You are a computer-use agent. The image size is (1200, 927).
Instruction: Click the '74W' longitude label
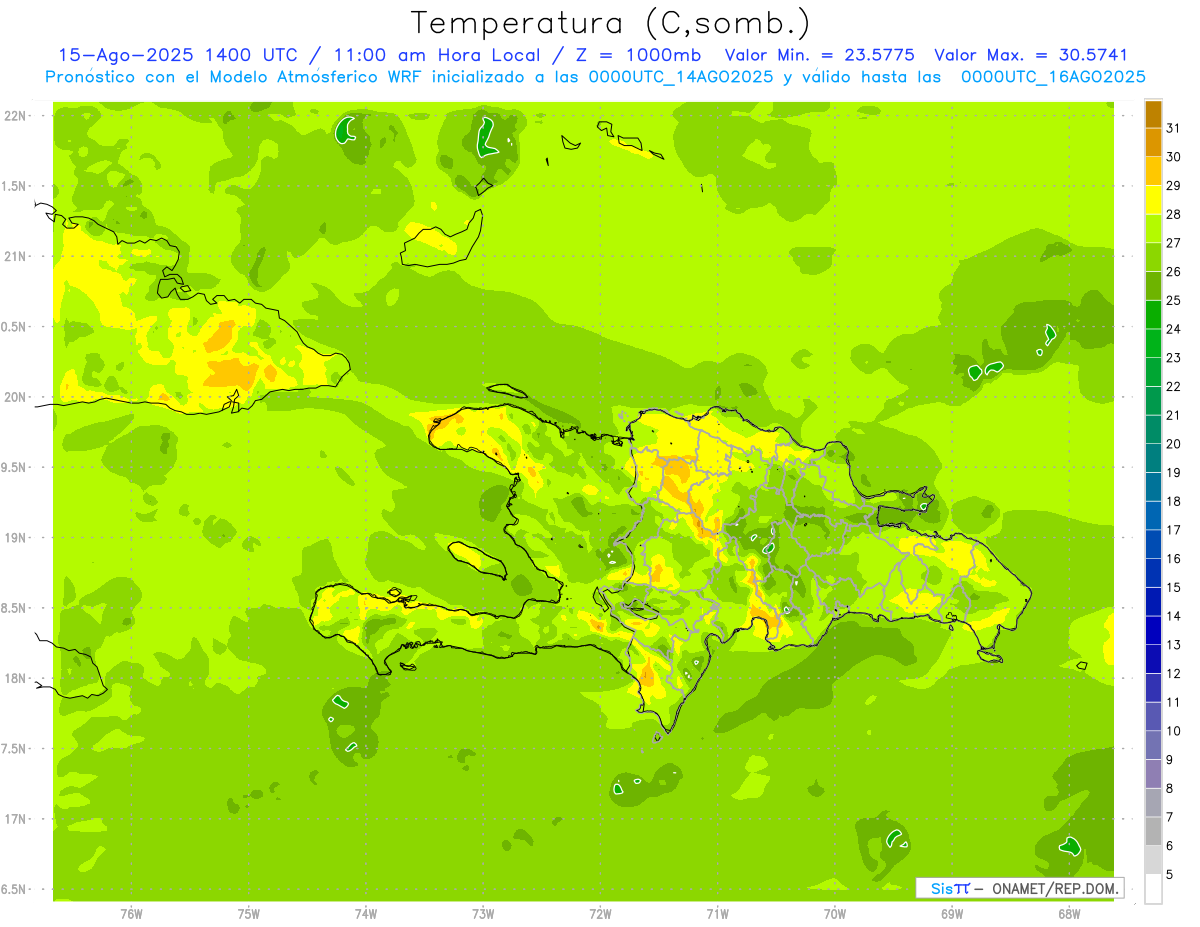pyautogui.click(x=365, y=914)
